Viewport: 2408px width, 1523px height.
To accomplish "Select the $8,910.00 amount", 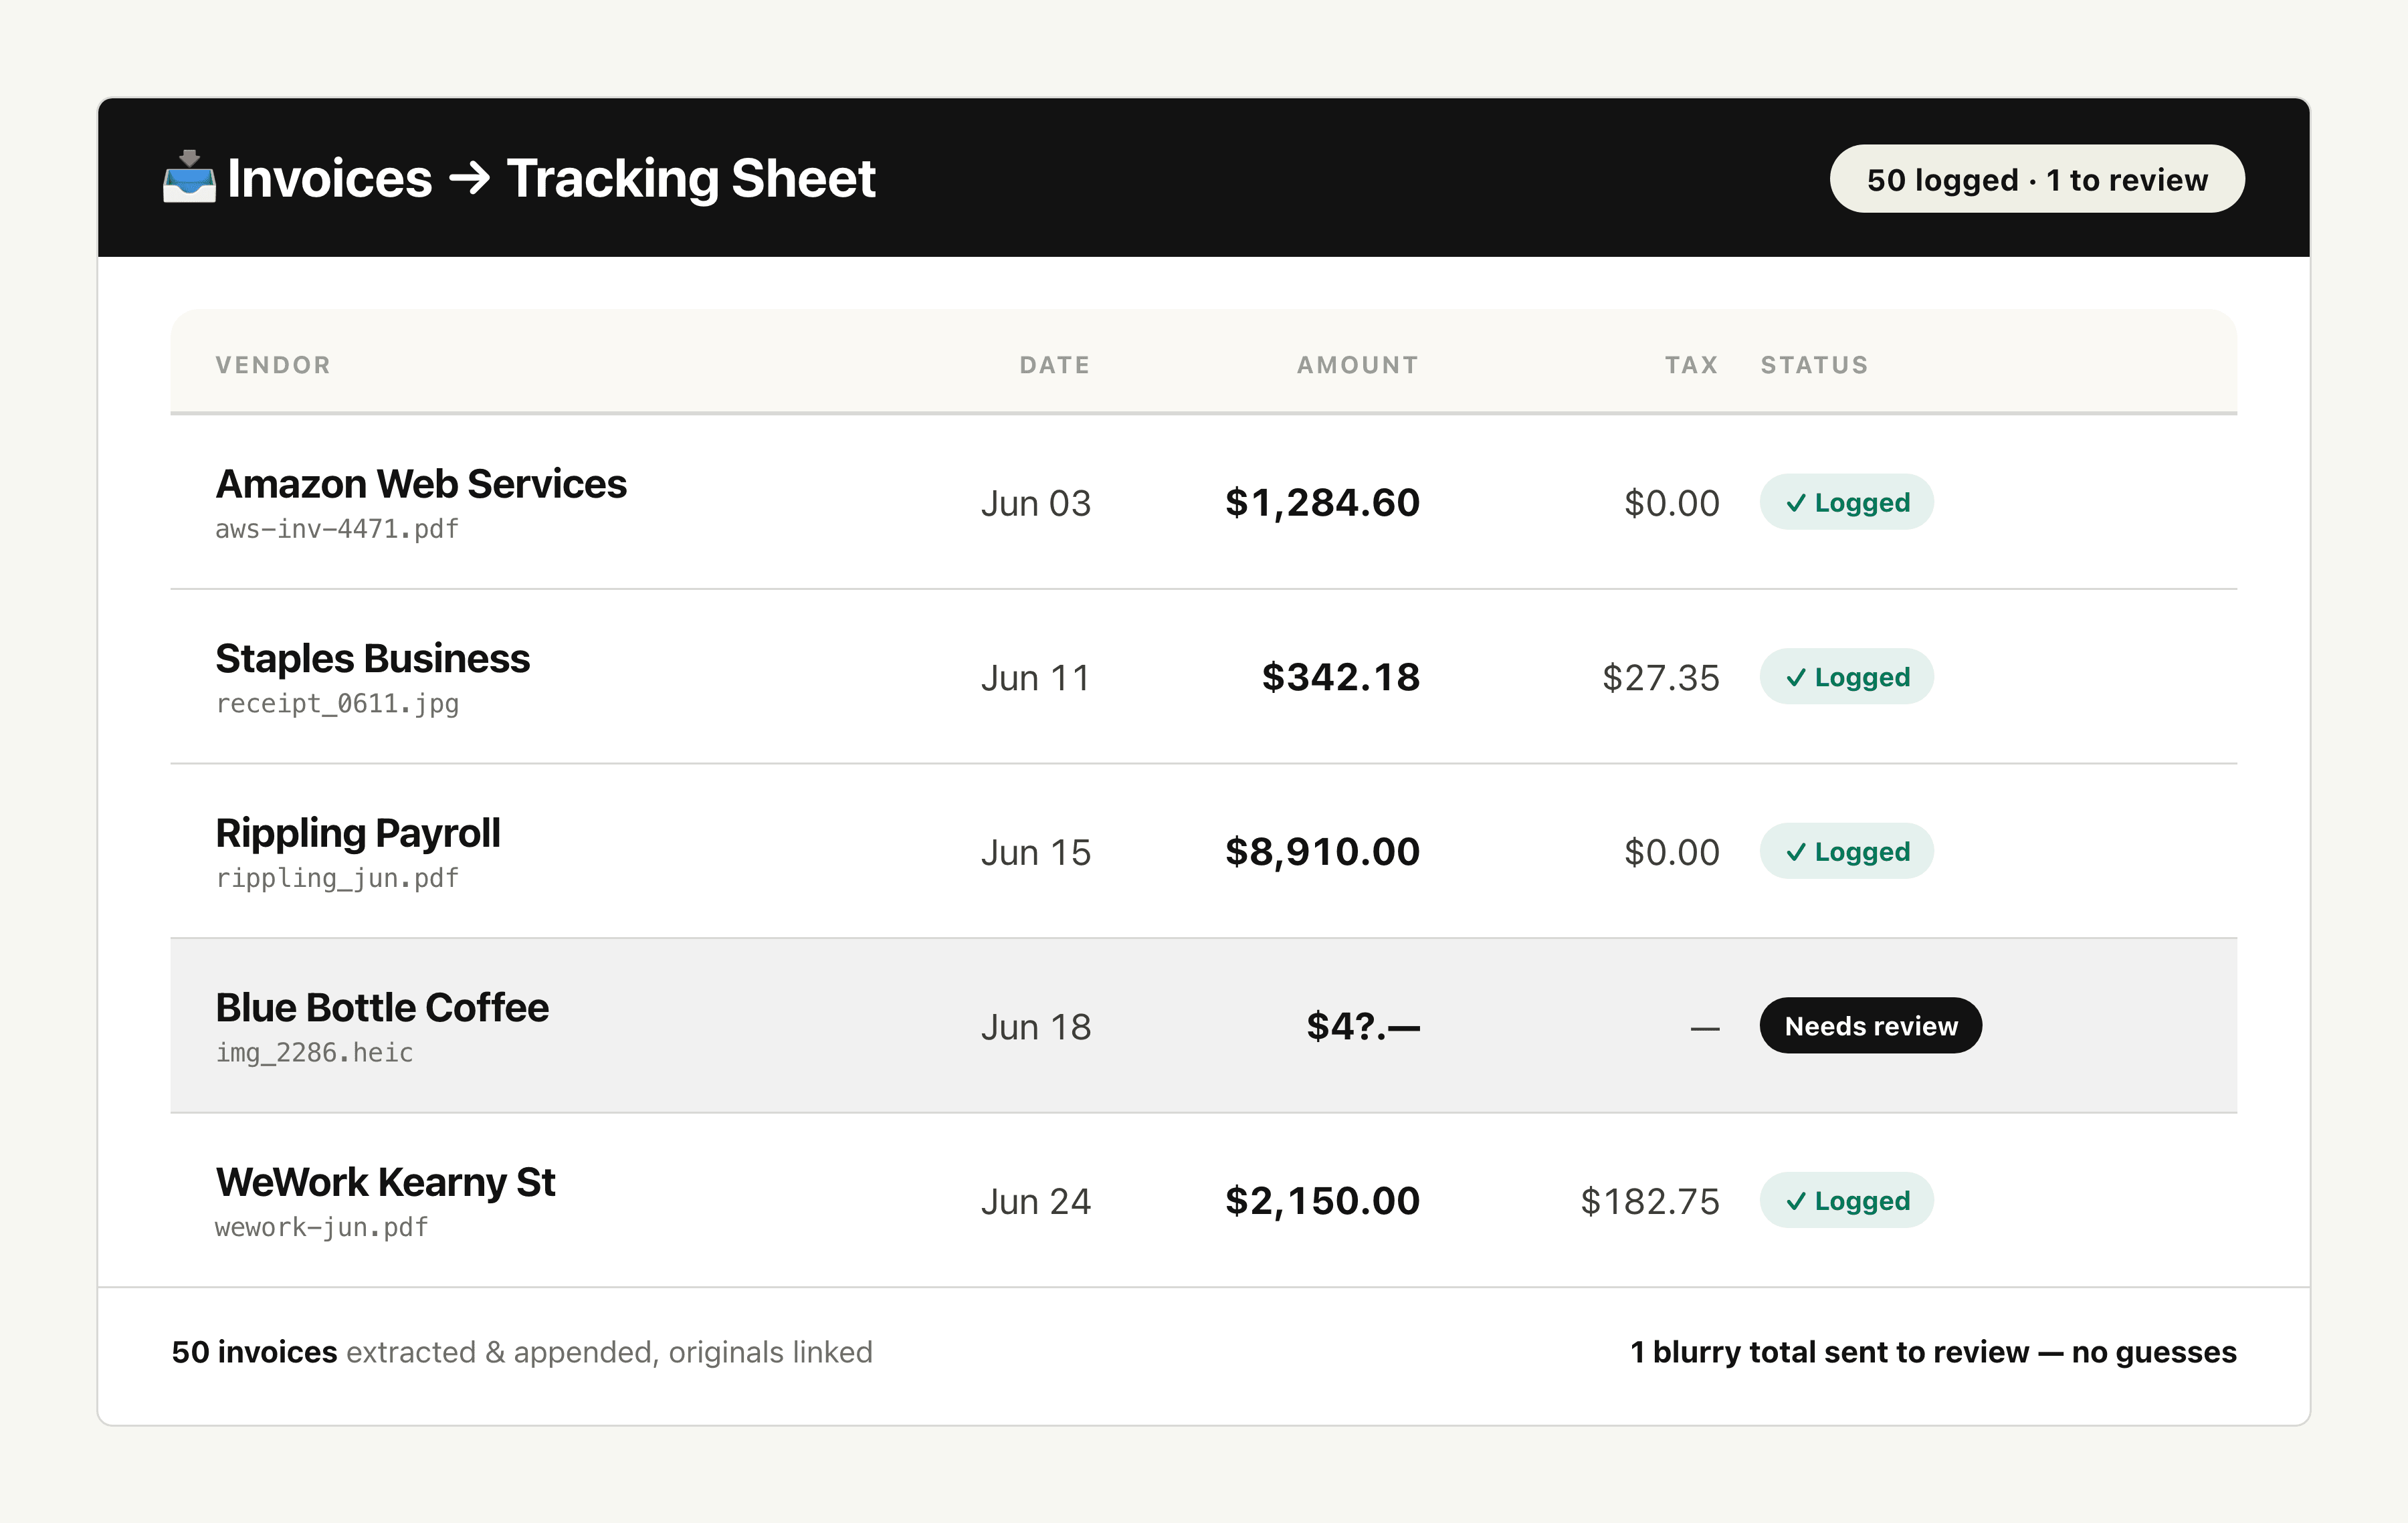I will click(x=1322, y=853).
